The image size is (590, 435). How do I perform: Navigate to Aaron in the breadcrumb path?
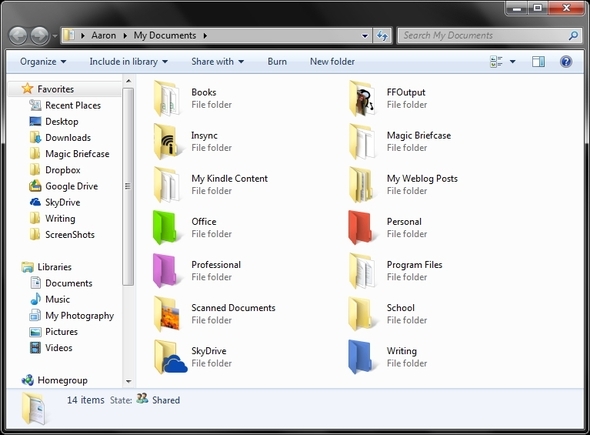coord(103,35)
